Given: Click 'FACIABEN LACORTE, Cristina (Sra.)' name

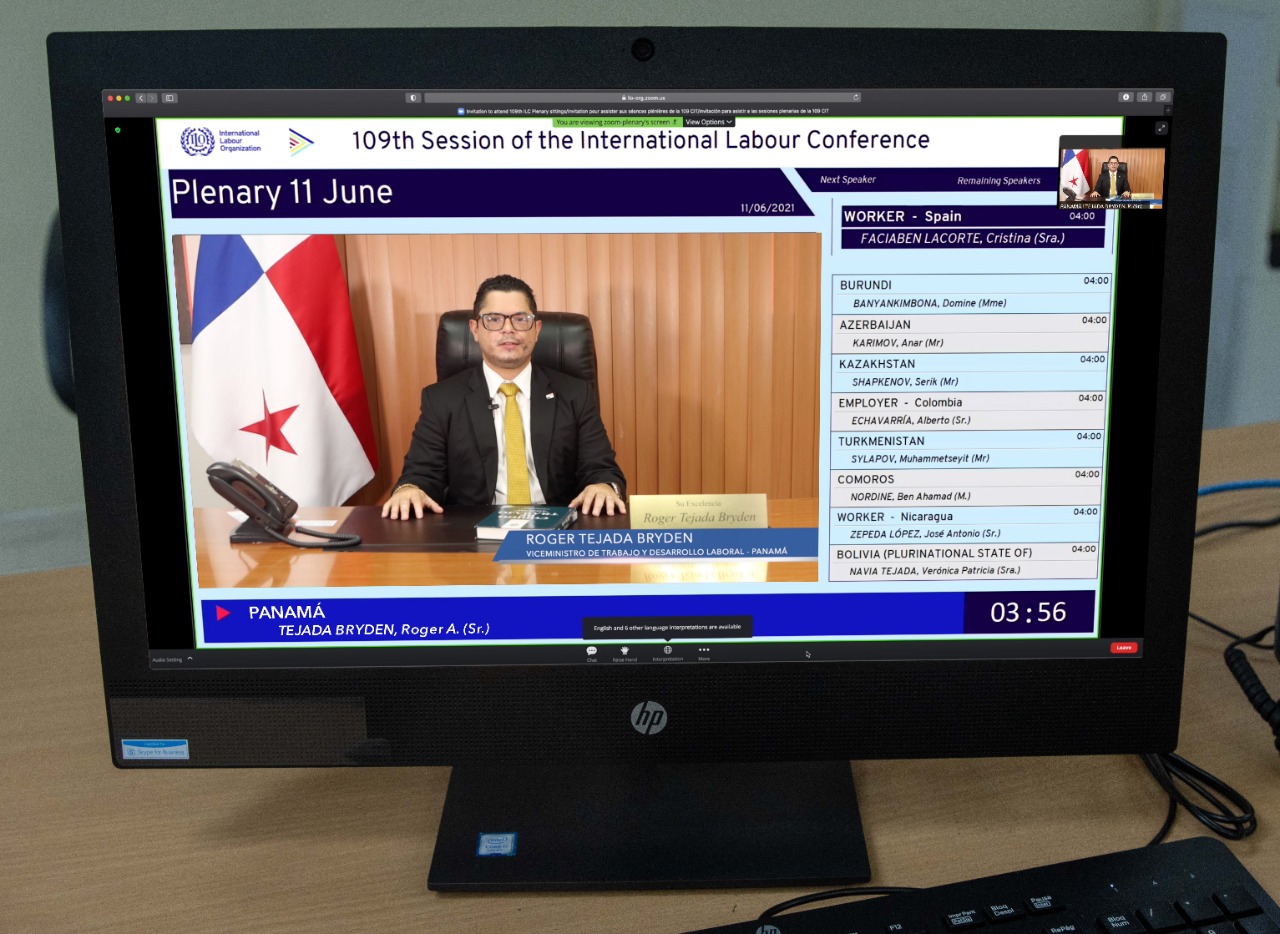Looking at the screenshot, I should pos(962,239).
